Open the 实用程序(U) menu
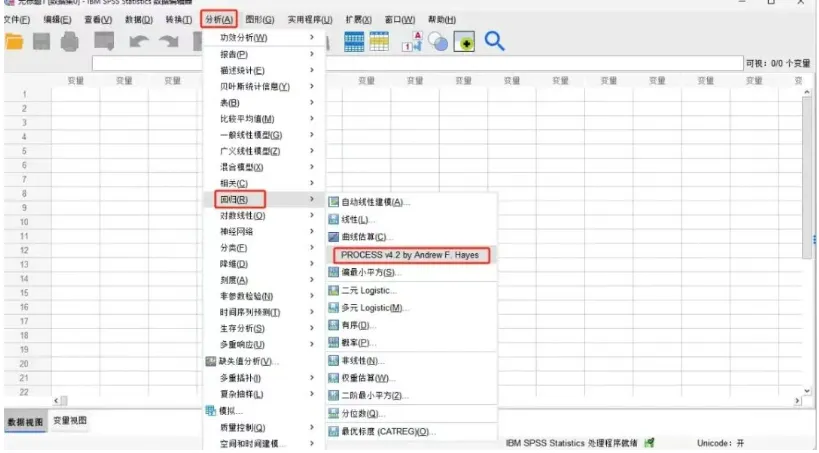The height and width of the screenshot is (453, 819). [310, 19]
